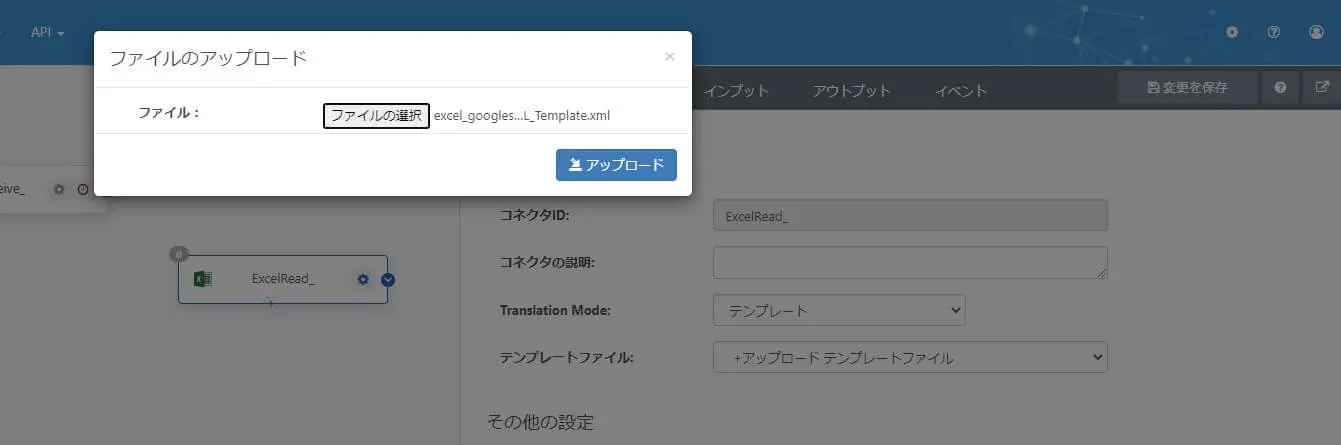The image size is (1341, 445).
Task: Click the コネクタの説明 text area
Action: pyautogui.click(x=910, y=263)
